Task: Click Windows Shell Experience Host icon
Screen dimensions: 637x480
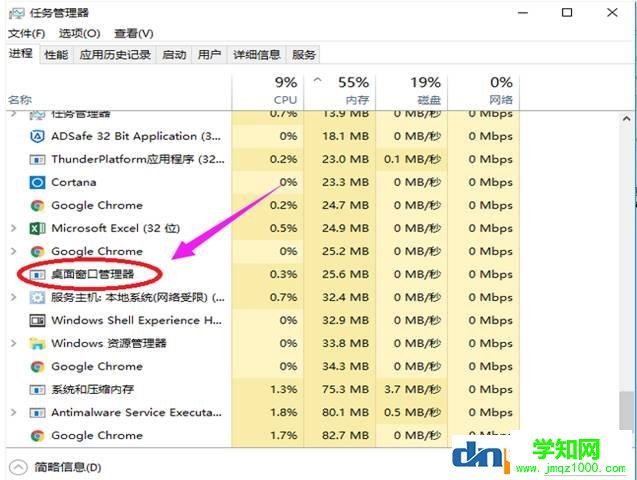Action: (x=37, y=321)
